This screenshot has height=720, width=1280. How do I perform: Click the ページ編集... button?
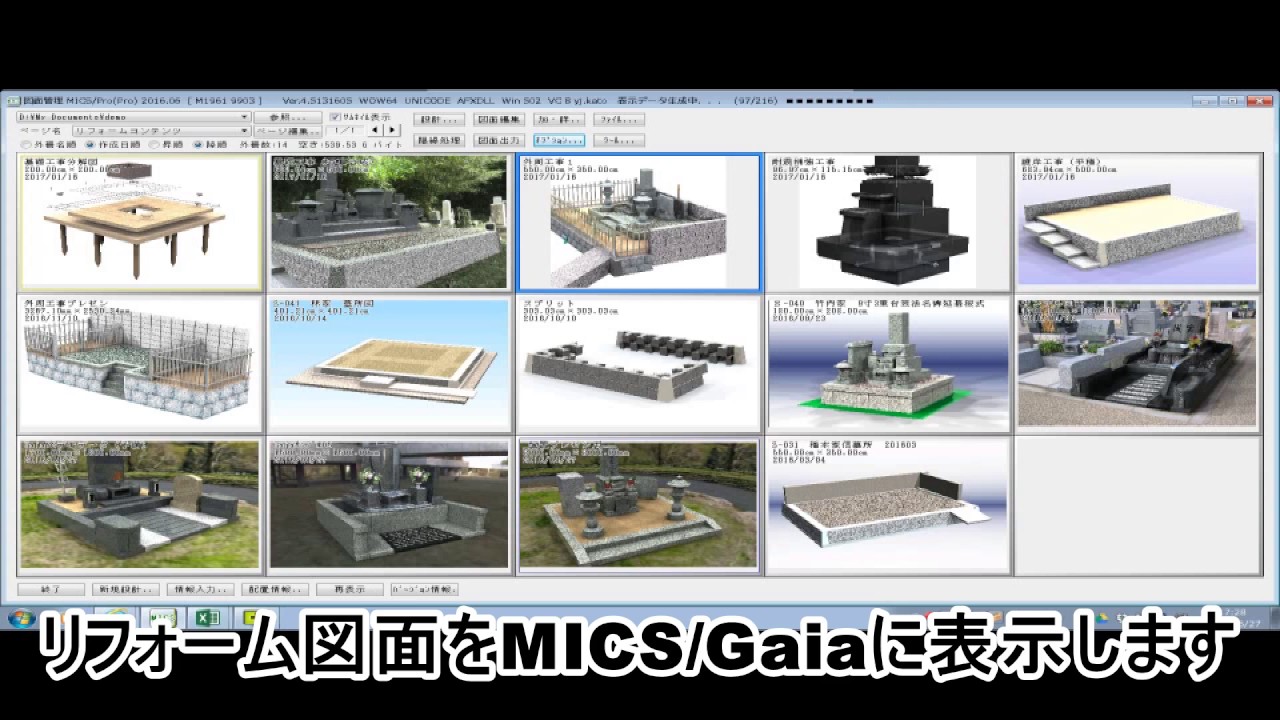pos(287,131)
